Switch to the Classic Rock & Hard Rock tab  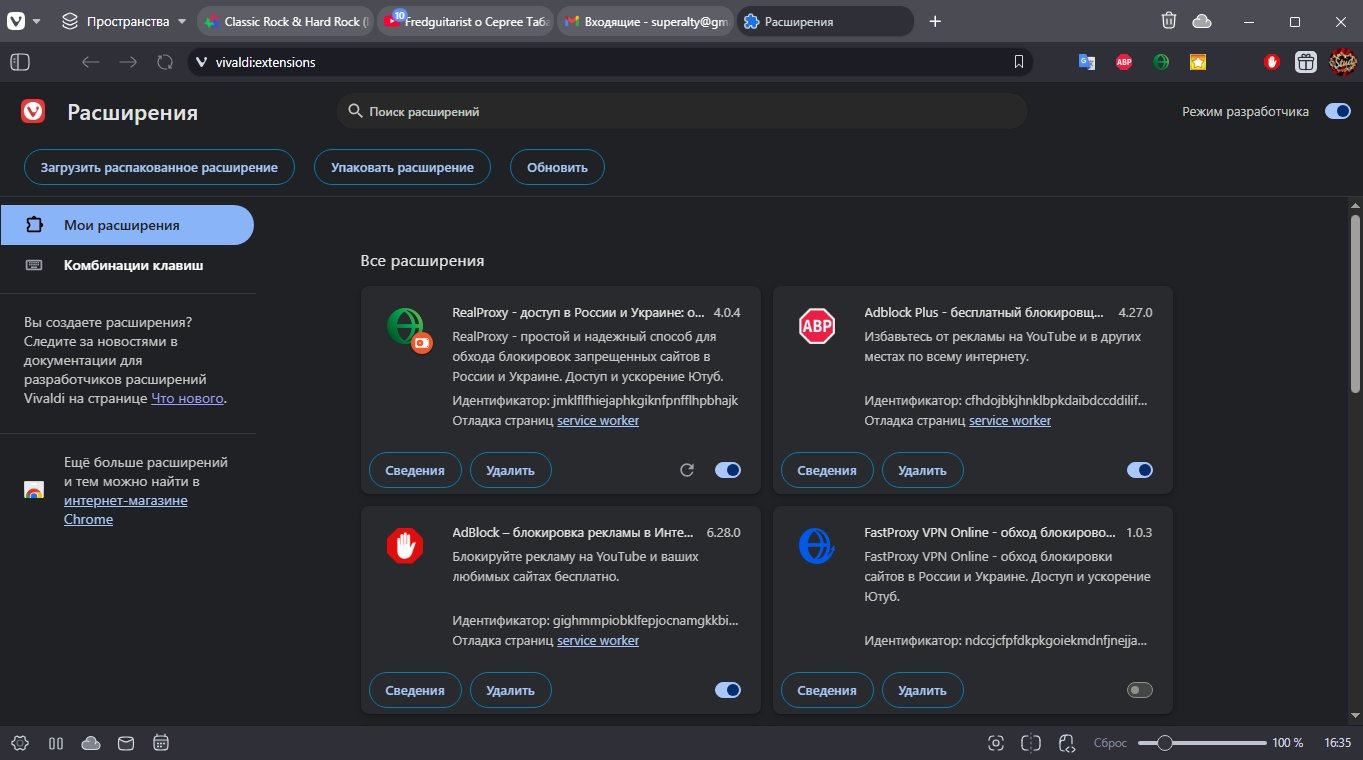285,21
